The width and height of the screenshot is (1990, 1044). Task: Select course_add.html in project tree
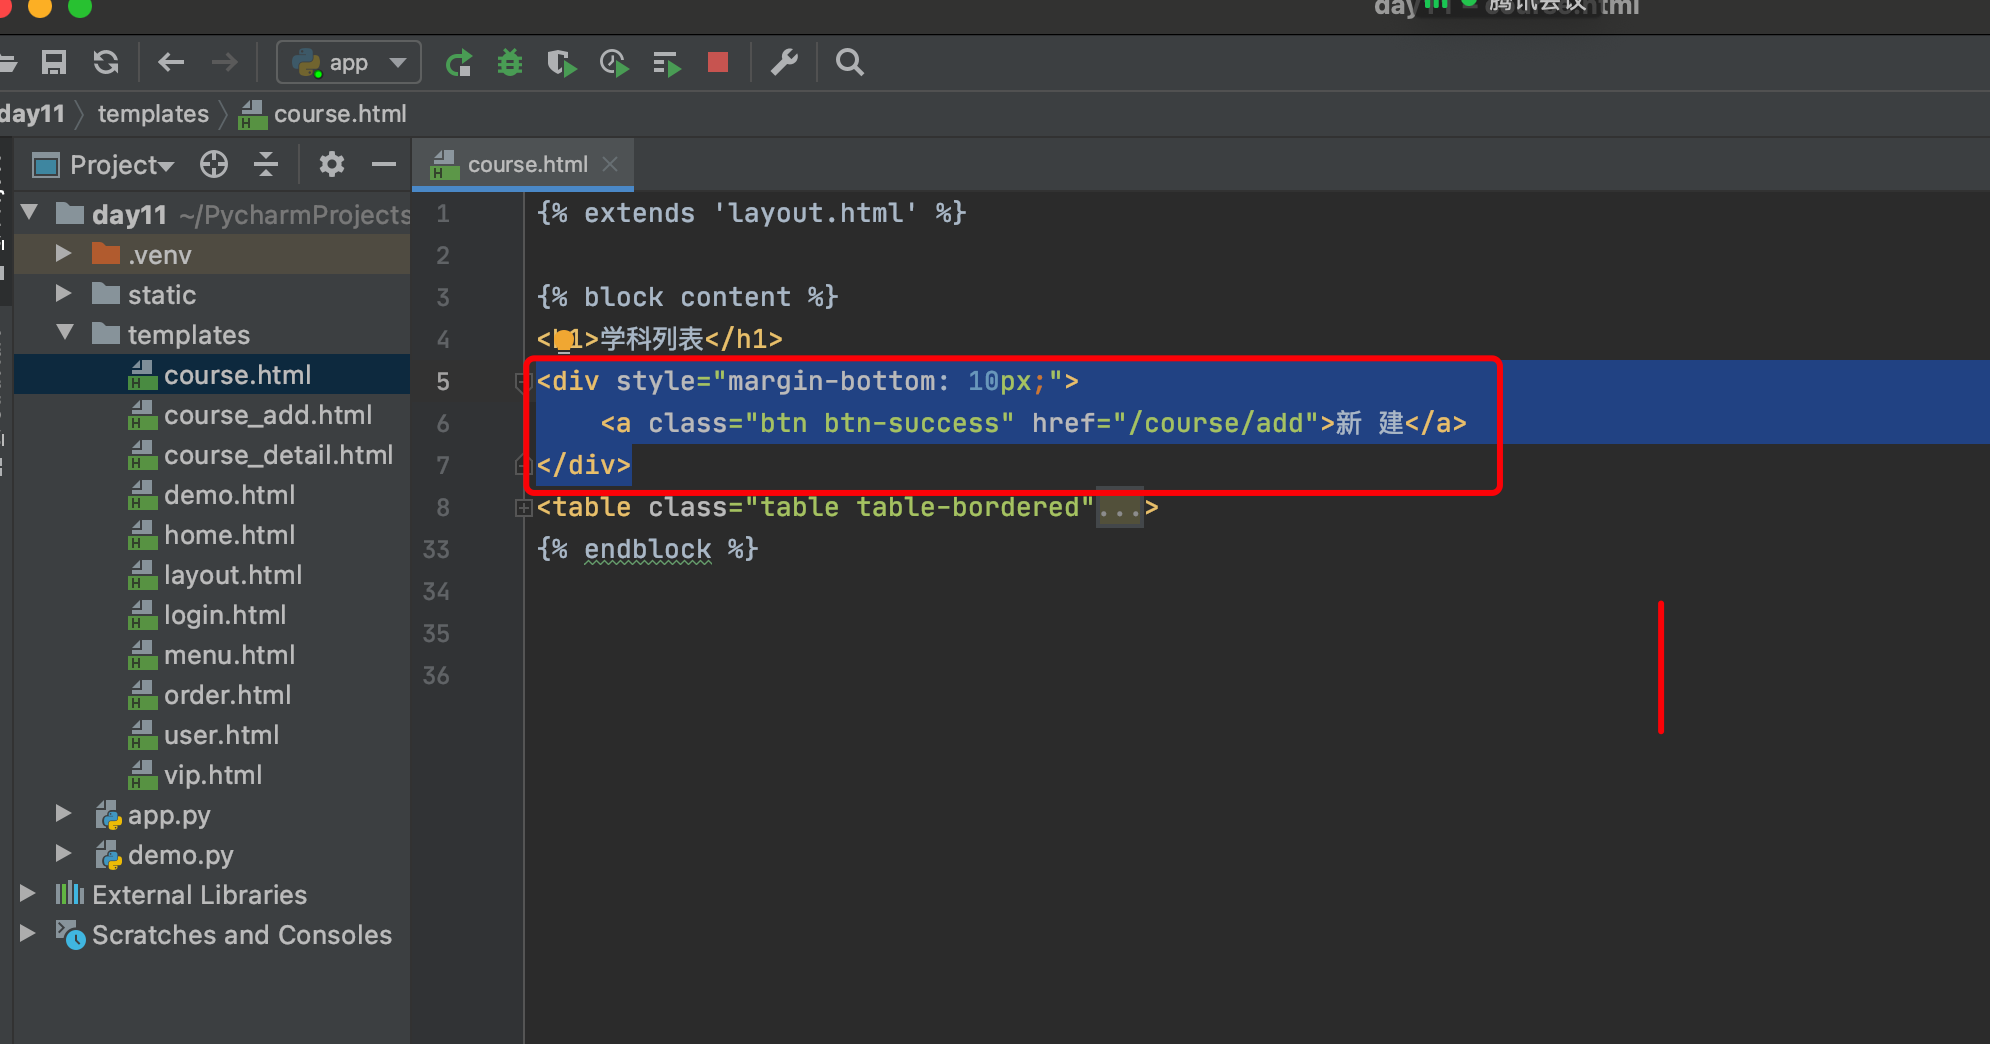[x=268, y=415]
